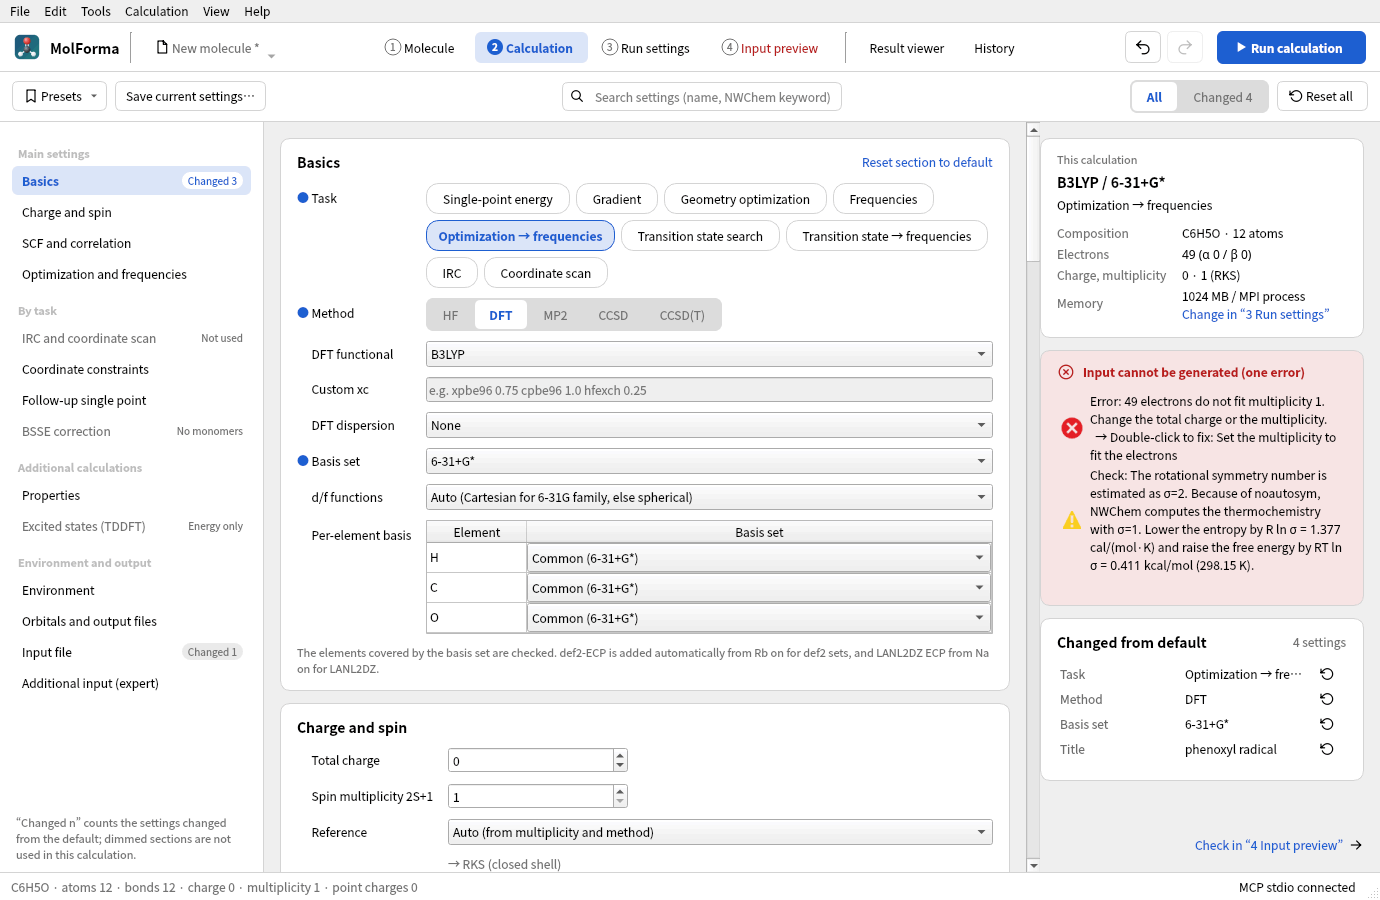Switch method to CCSD(T)
This screenshot has height=900, width=1380.
click(682, 315)
